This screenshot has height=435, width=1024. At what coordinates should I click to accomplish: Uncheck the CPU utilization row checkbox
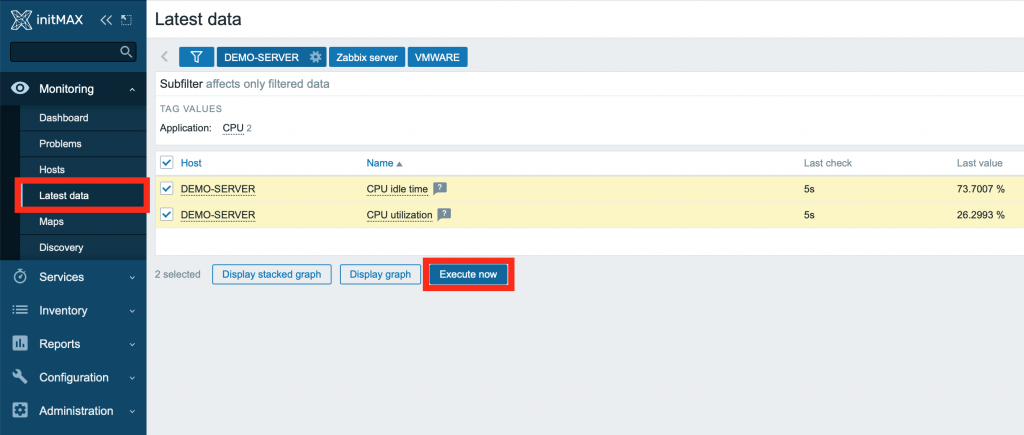[x=167, y=214]
